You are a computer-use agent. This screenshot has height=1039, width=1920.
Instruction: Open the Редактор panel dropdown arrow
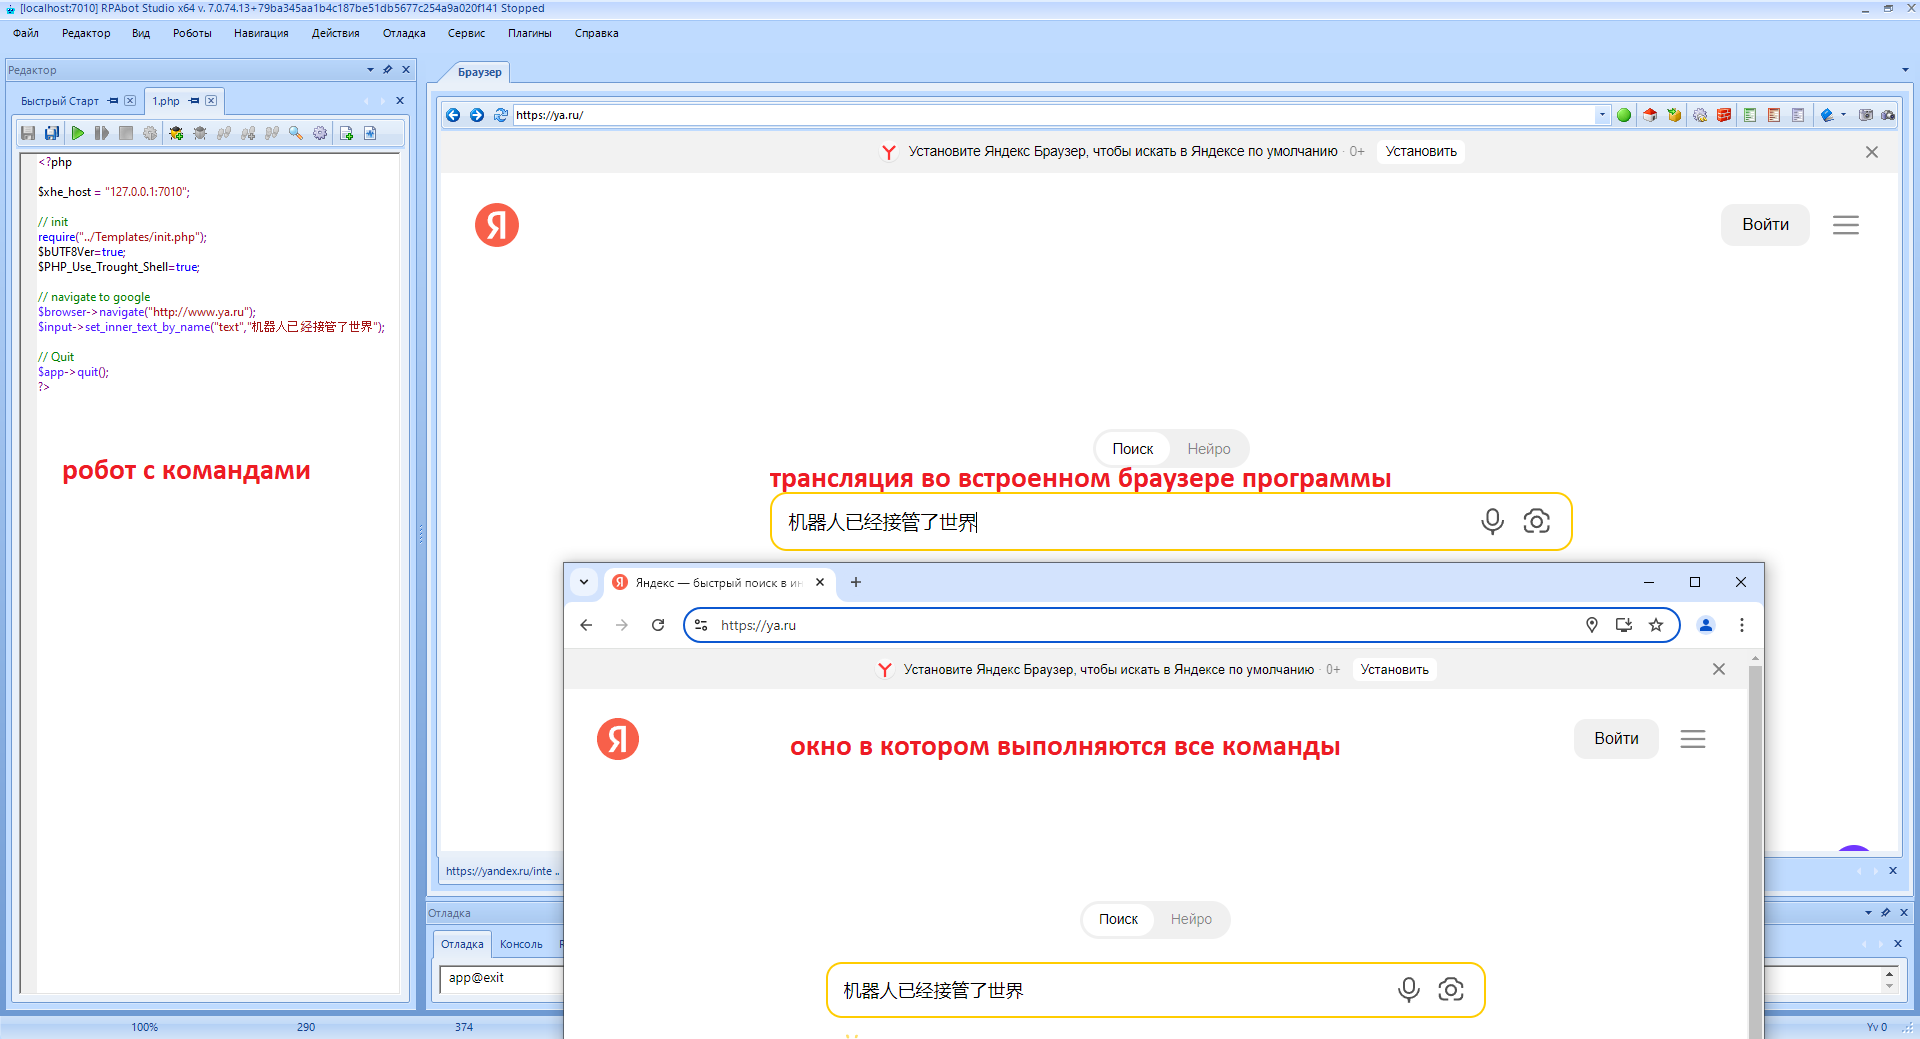click(370, 70)
